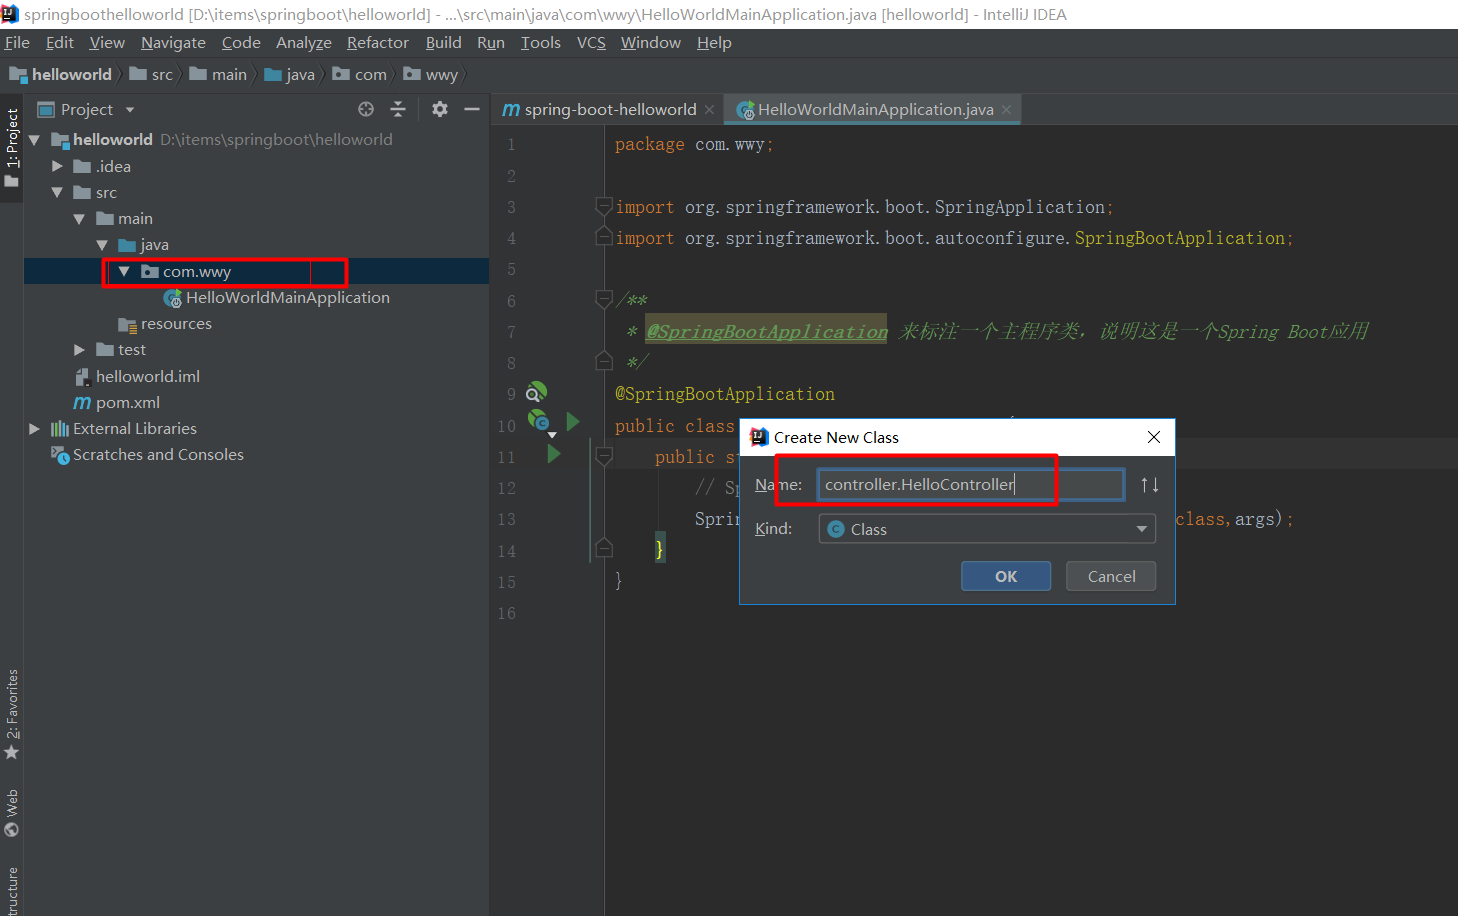Image resolution: width=1458 pixels, height=916 pixels.
Task: Collapse the main folder
Action: pyautogui.click(x=79, y=218)
